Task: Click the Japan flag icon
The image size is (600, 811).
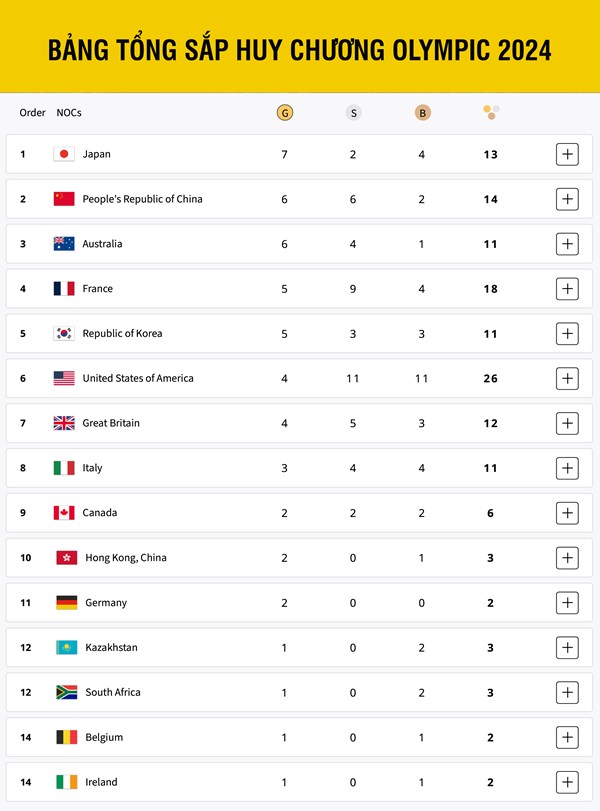Action: point(64,154)
